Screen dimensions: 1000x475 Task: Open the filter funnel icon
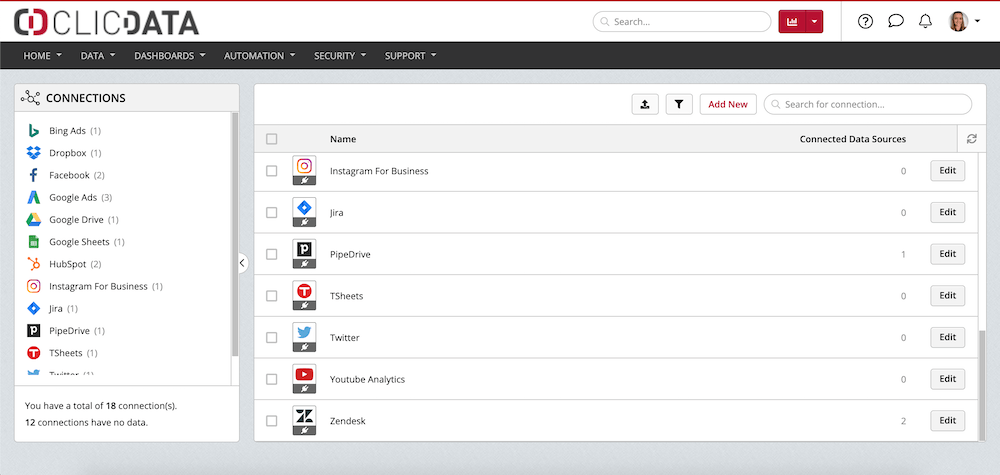(679, 104)
